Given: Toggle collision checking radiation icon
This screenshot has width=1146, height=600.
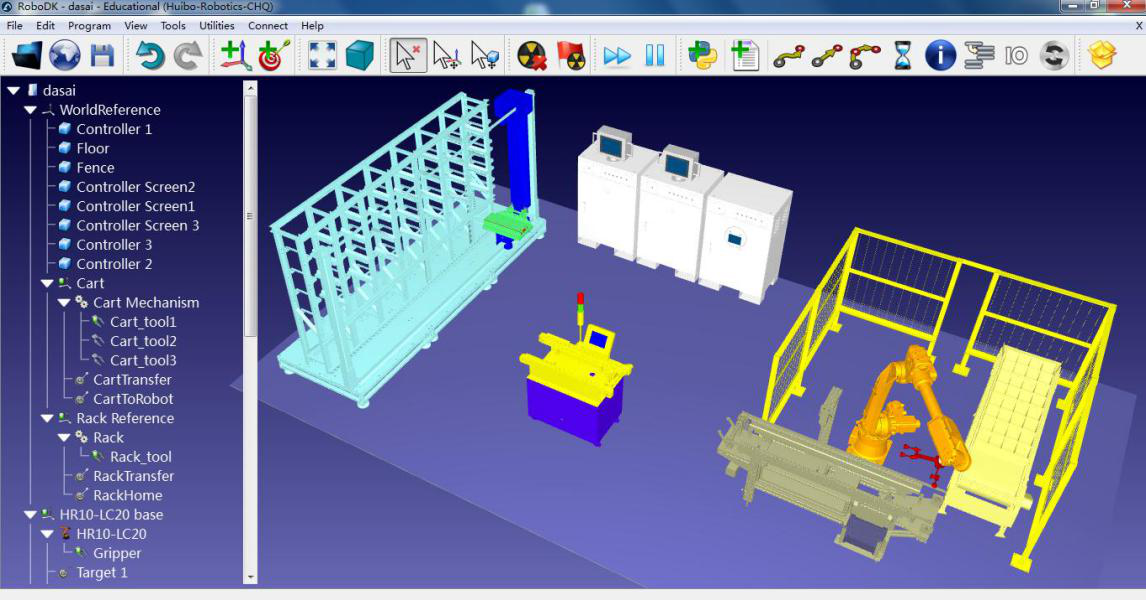Looking at the screenshot, I should pyautogui.click(x=531, y=55).
